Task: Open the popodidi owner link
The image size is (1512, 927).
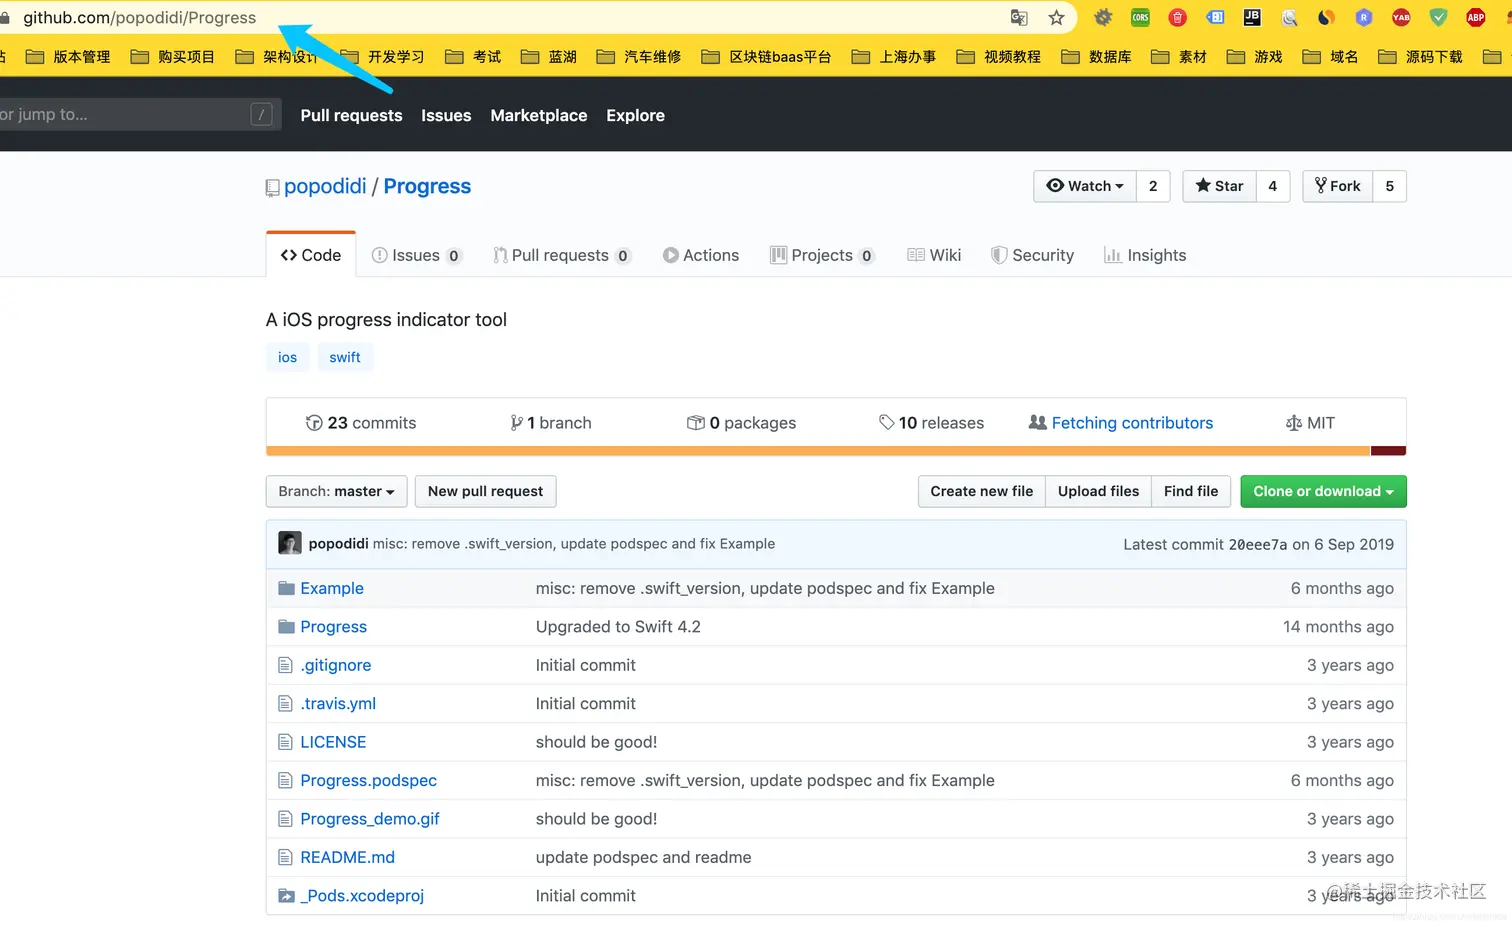Action: [x=325, y=186]
